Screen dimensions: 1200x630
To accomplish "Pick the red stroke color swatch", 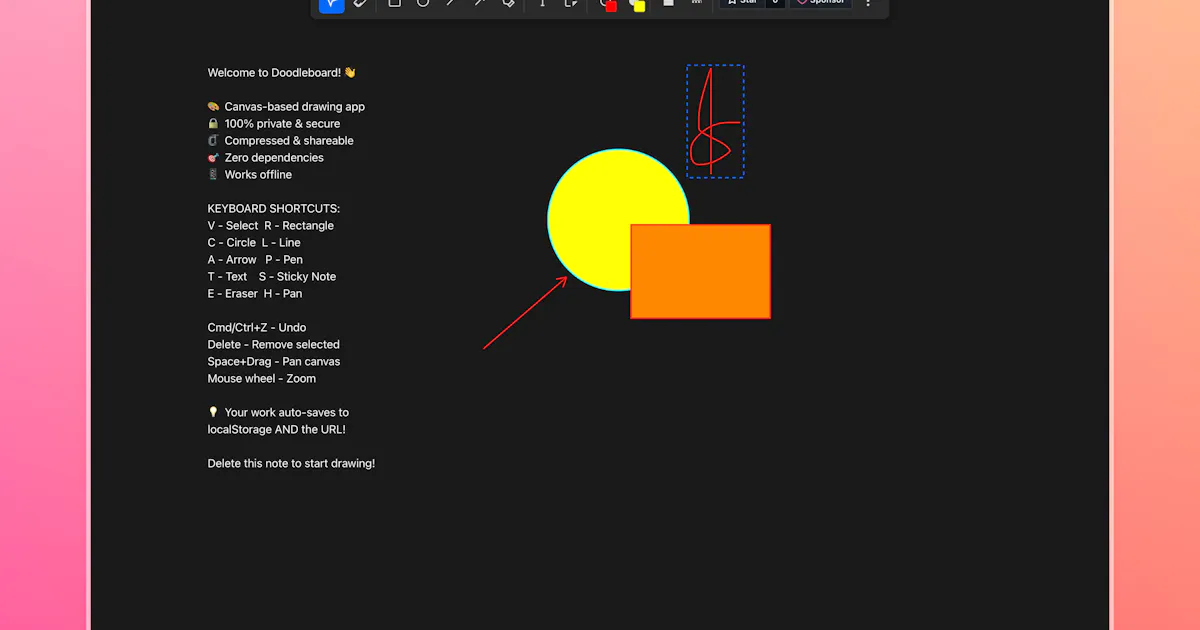I will tap(609, 4).
